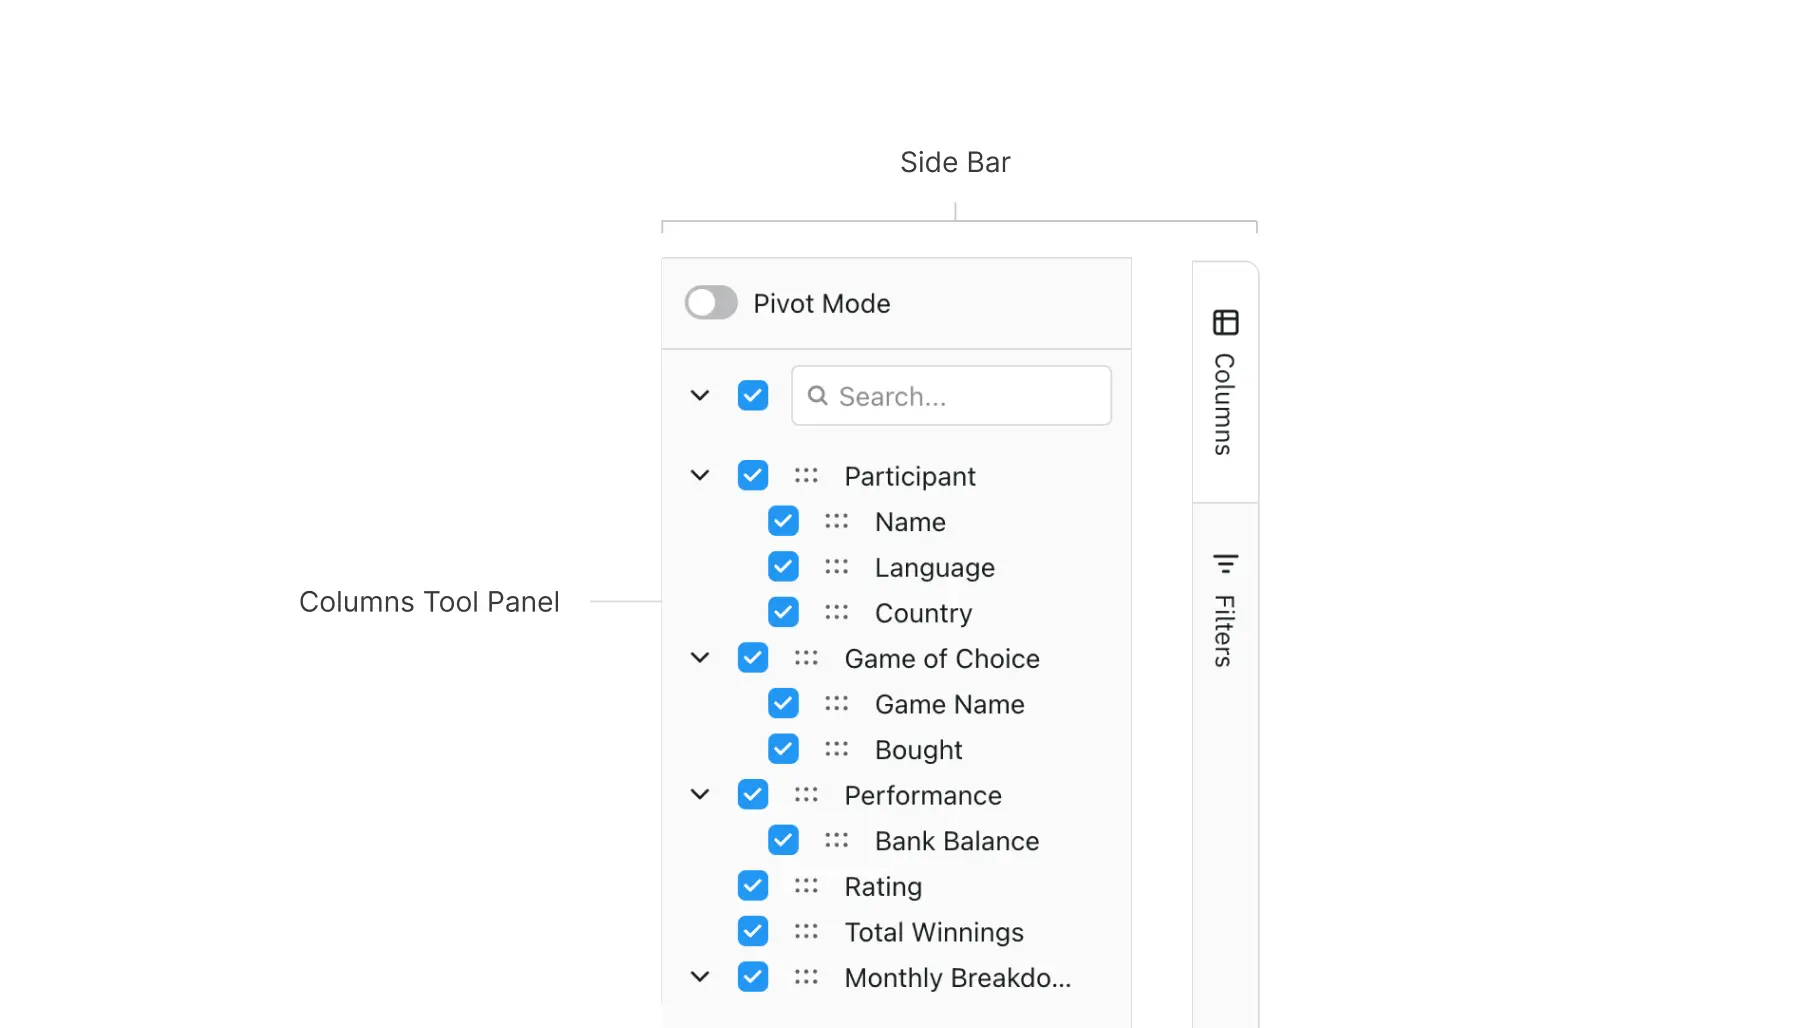
Task: Uncheck the Performance group checkbox
Action: point(753,795)
